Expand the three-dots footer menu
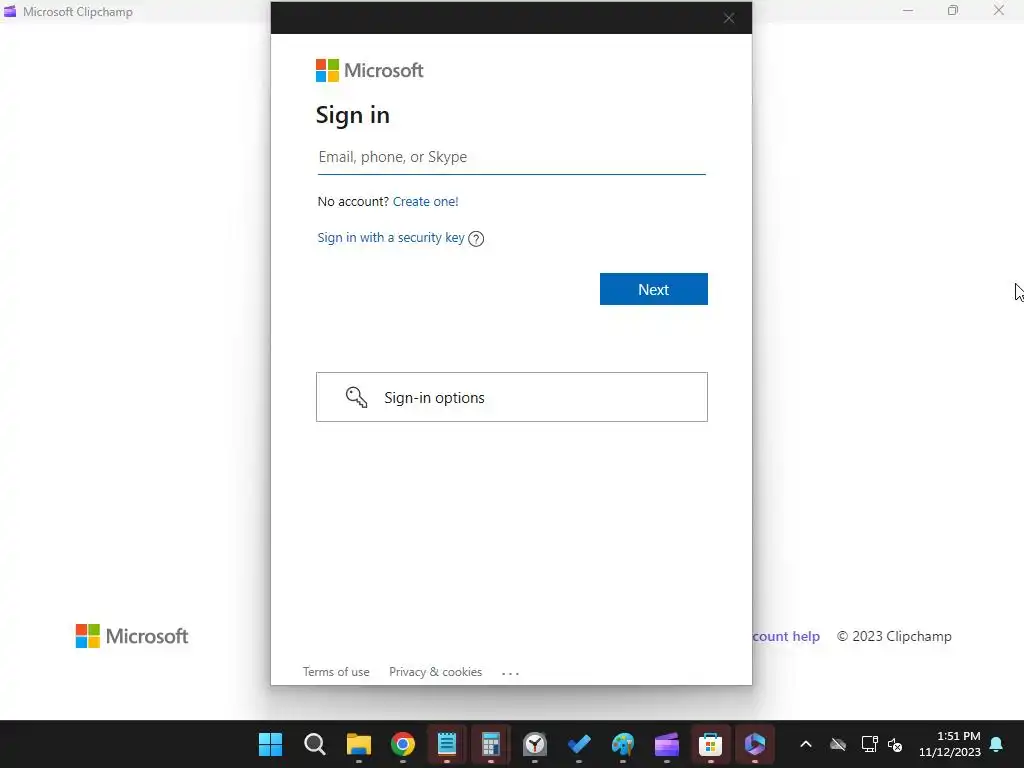 coord(511,673)
